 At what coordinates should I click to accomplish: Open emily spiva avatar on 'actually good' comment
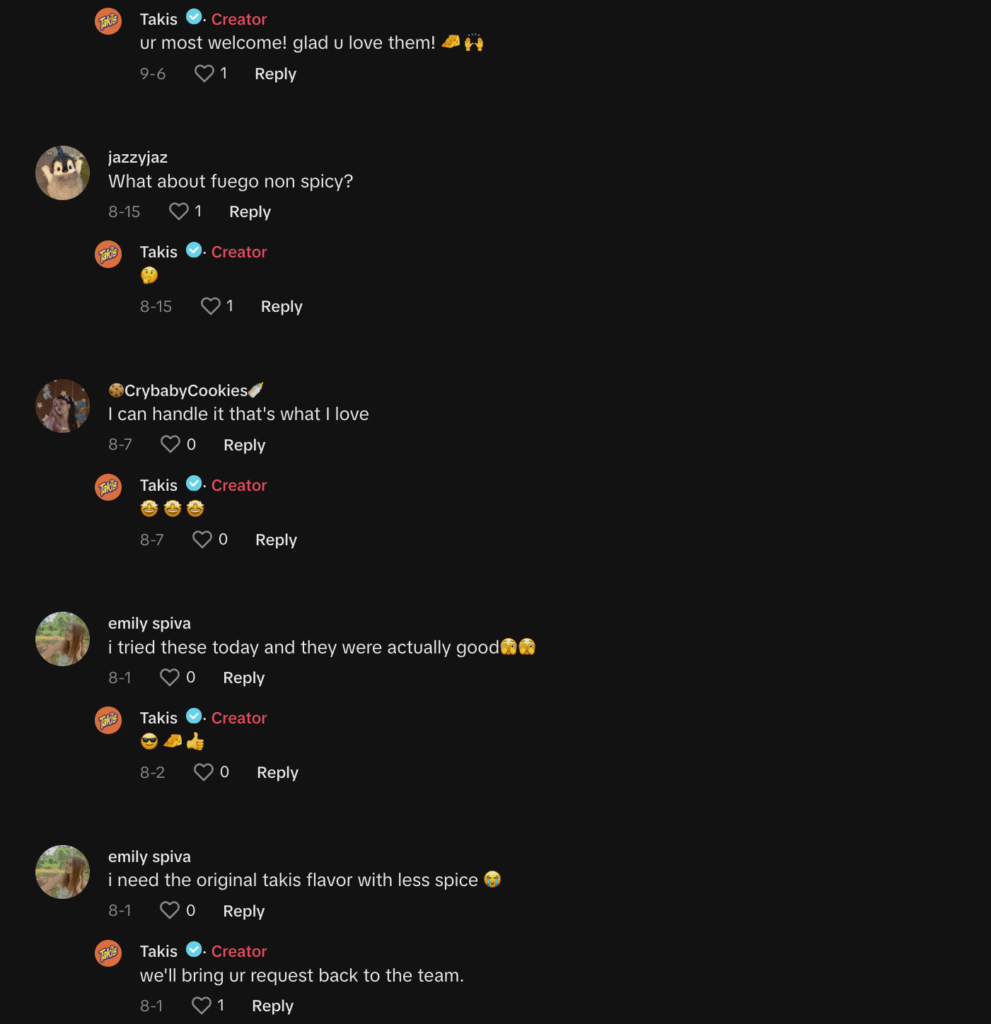pos(62,639)
